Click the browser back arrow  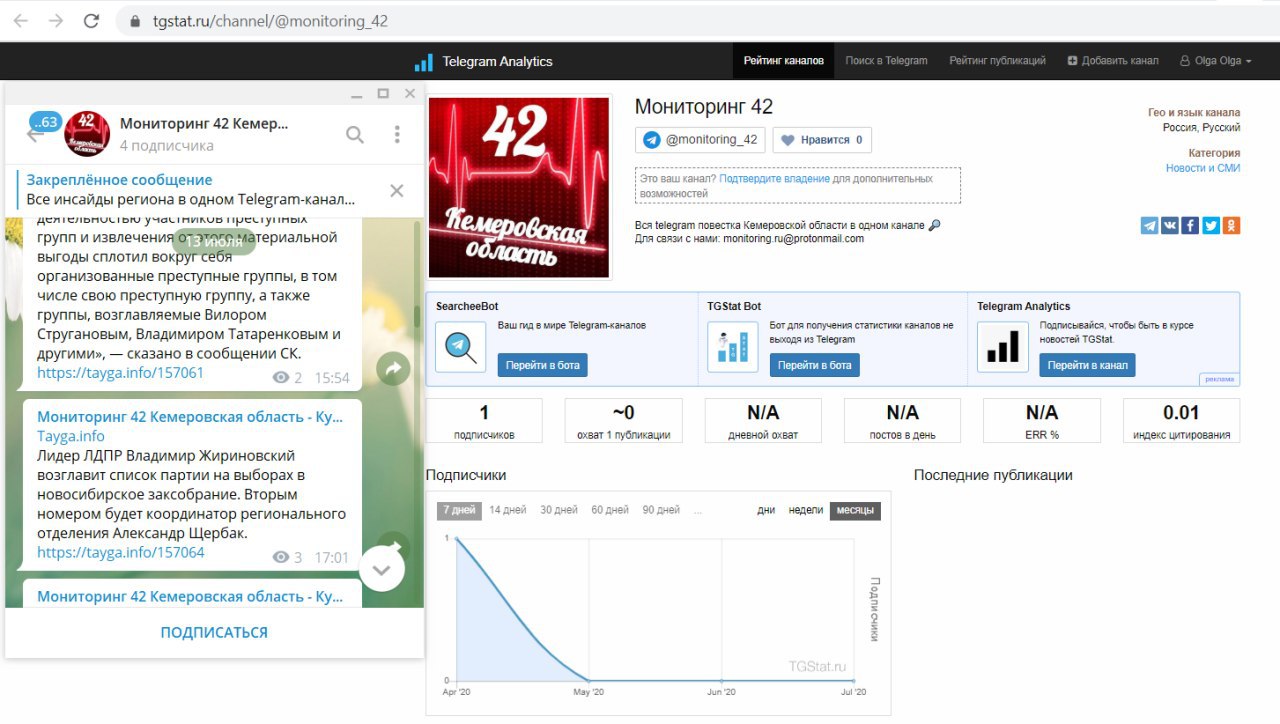coord(20,20)
